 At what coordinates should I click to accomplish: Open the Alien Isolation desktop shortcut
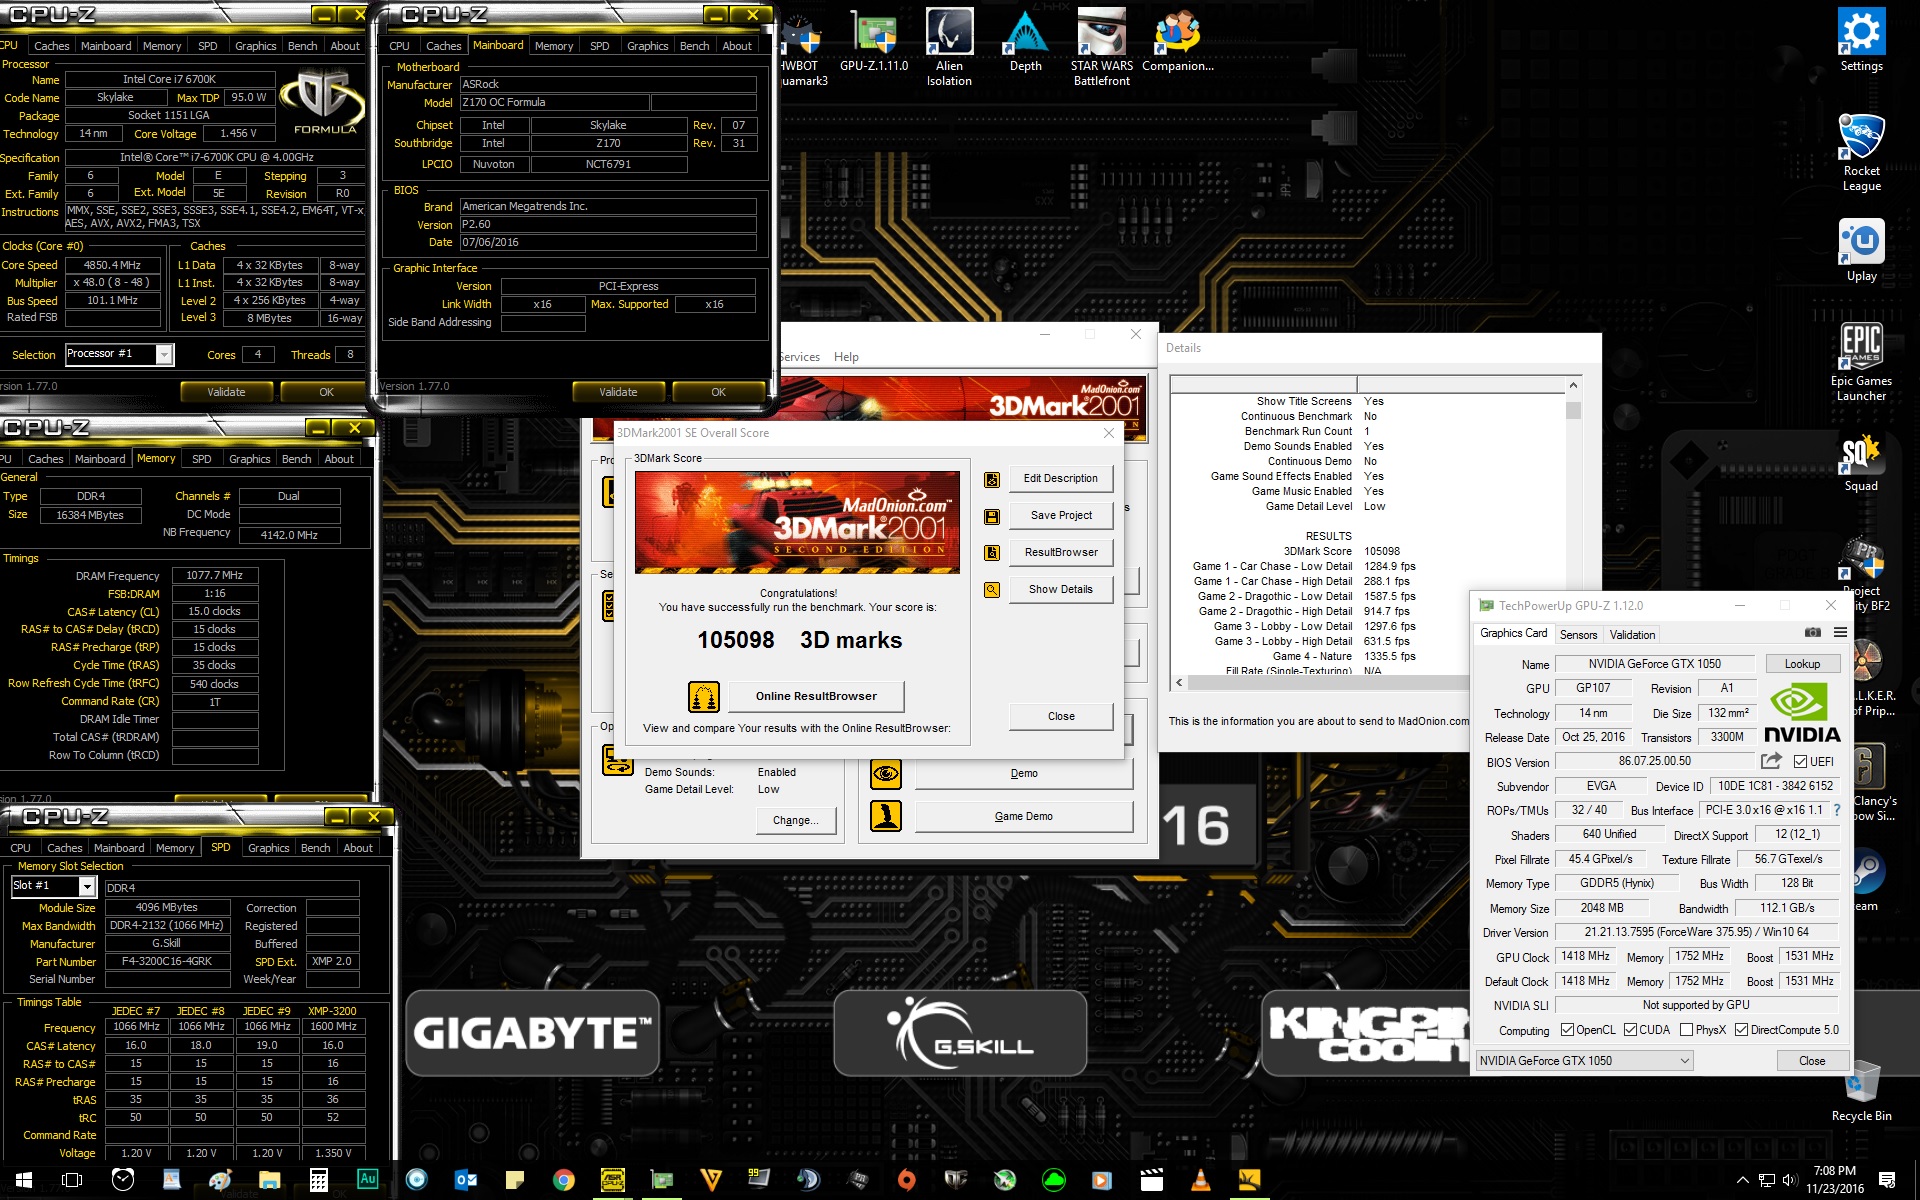coord(949,47)
